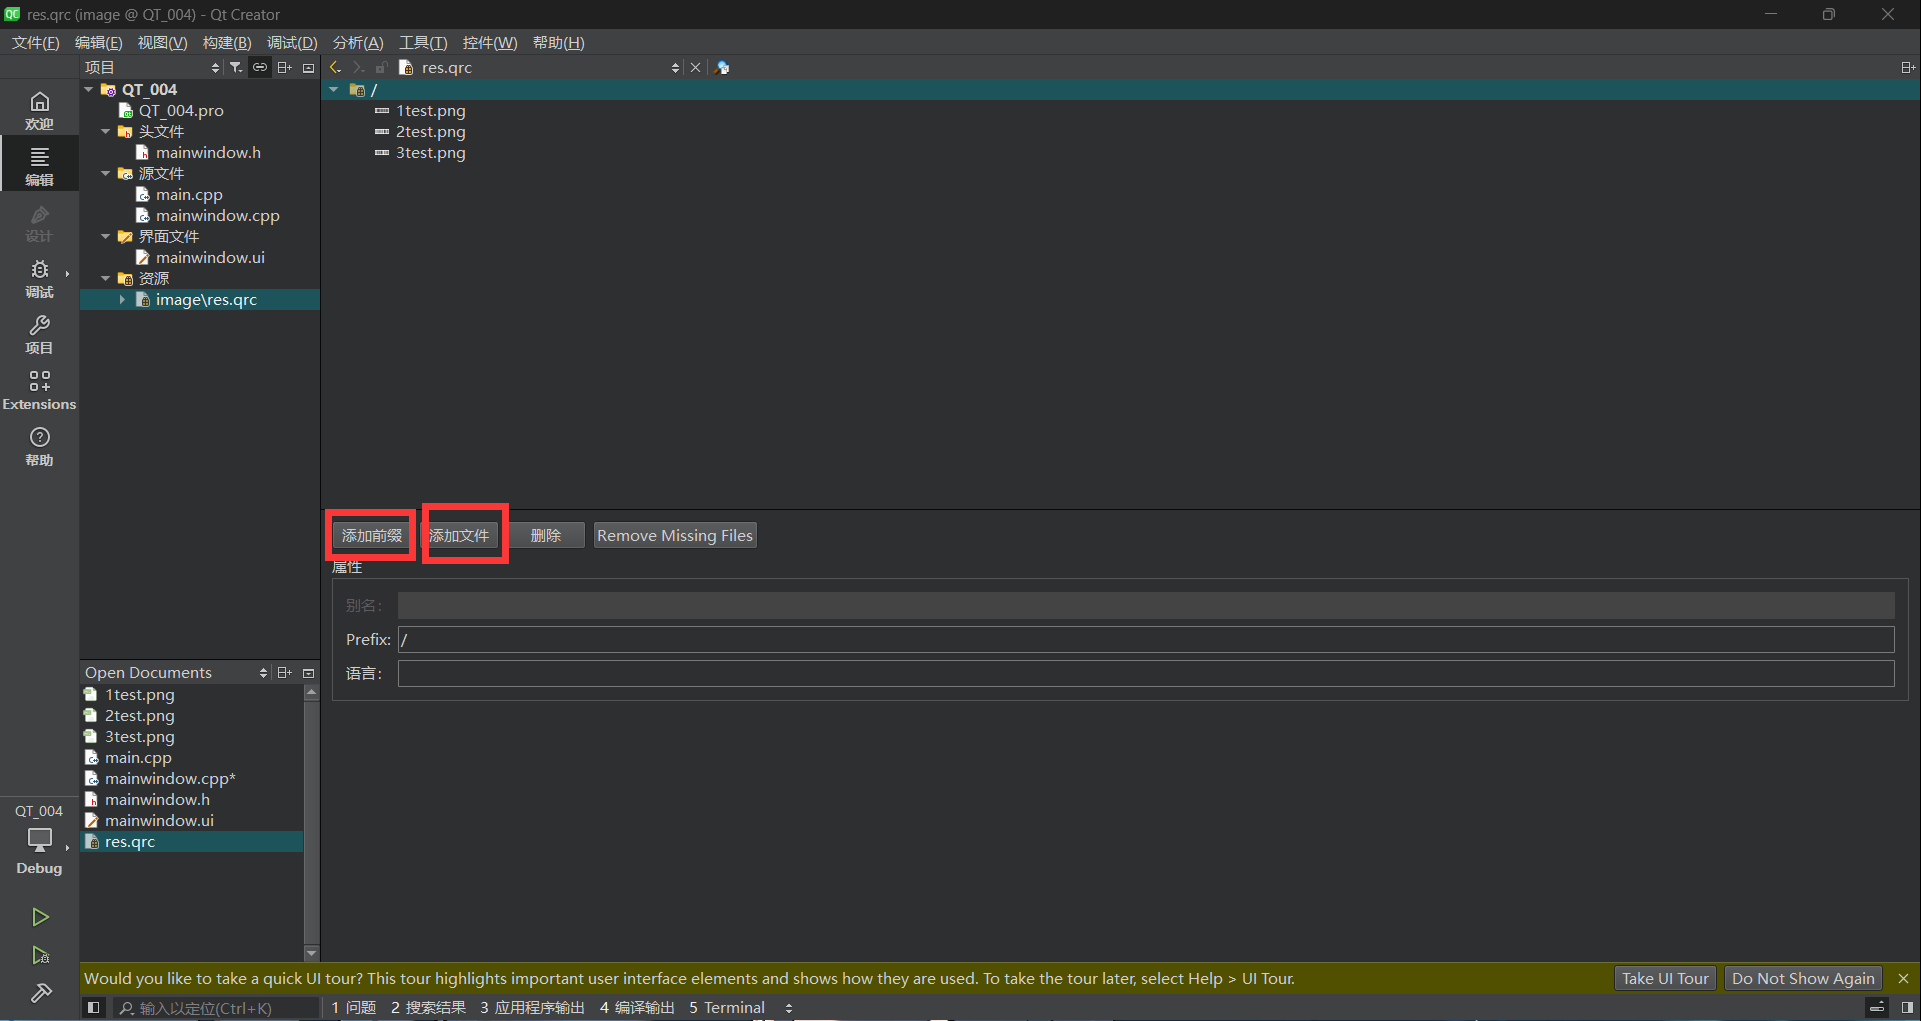Click the 添加前缀 button
Image resolution: width=1921 pixels, height=1021 pixels.
coord(371,535)
